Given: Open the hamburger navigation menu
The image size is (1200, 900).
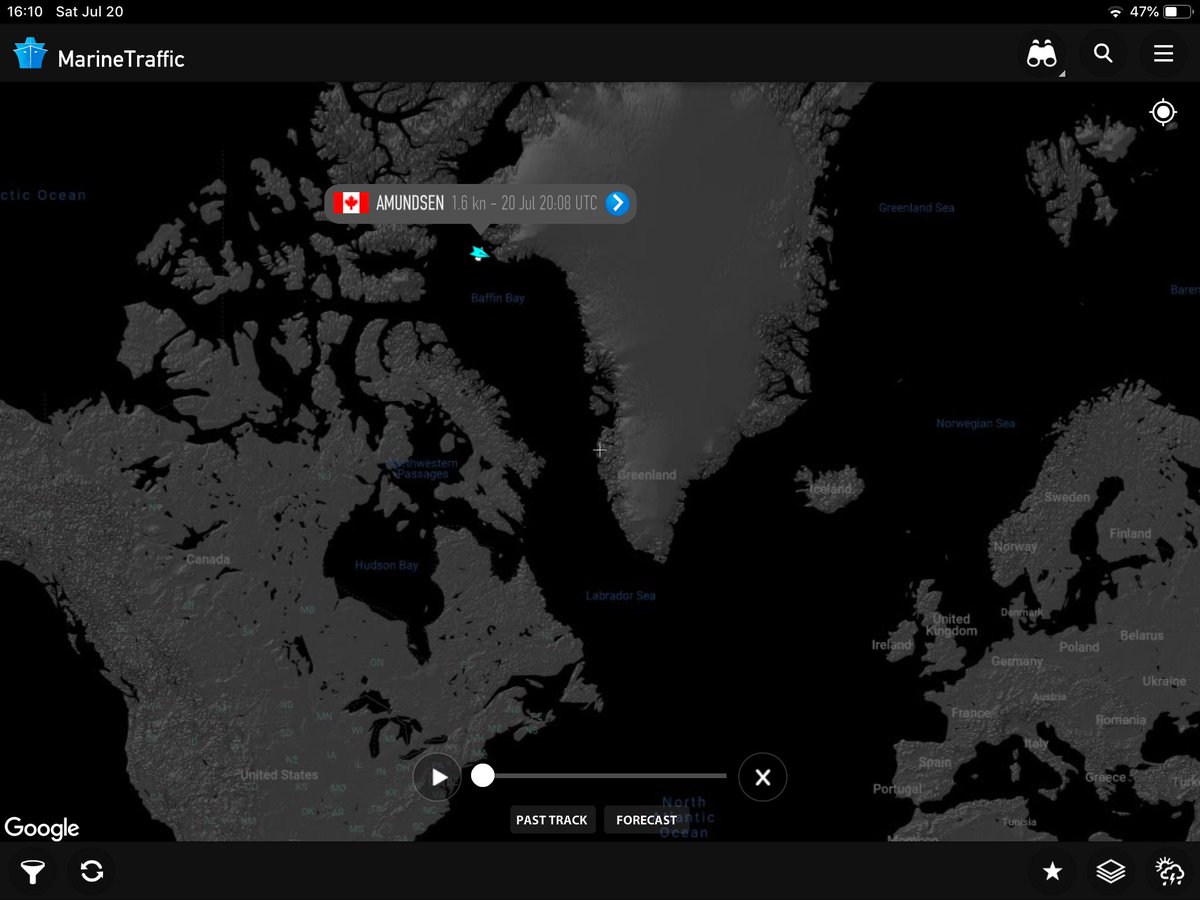Looking at the screenshot, I should (x=1163, y=54).
